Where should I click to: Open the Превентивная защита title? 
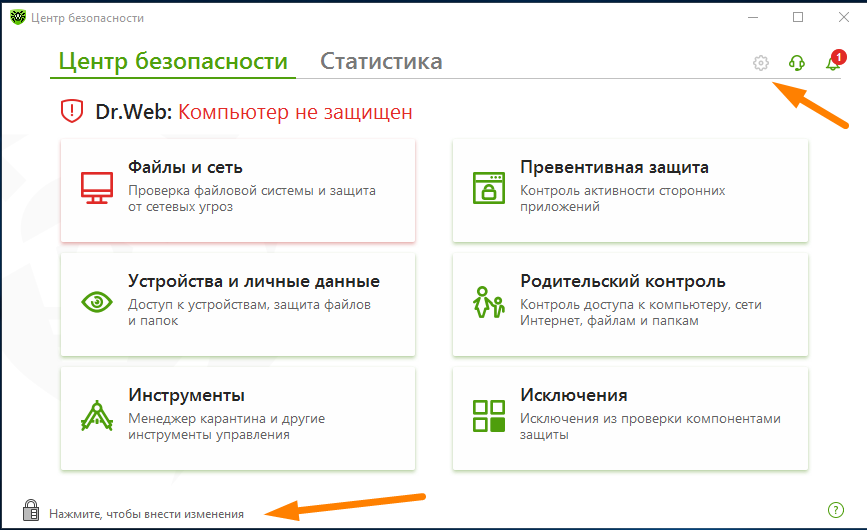point(614,167)
